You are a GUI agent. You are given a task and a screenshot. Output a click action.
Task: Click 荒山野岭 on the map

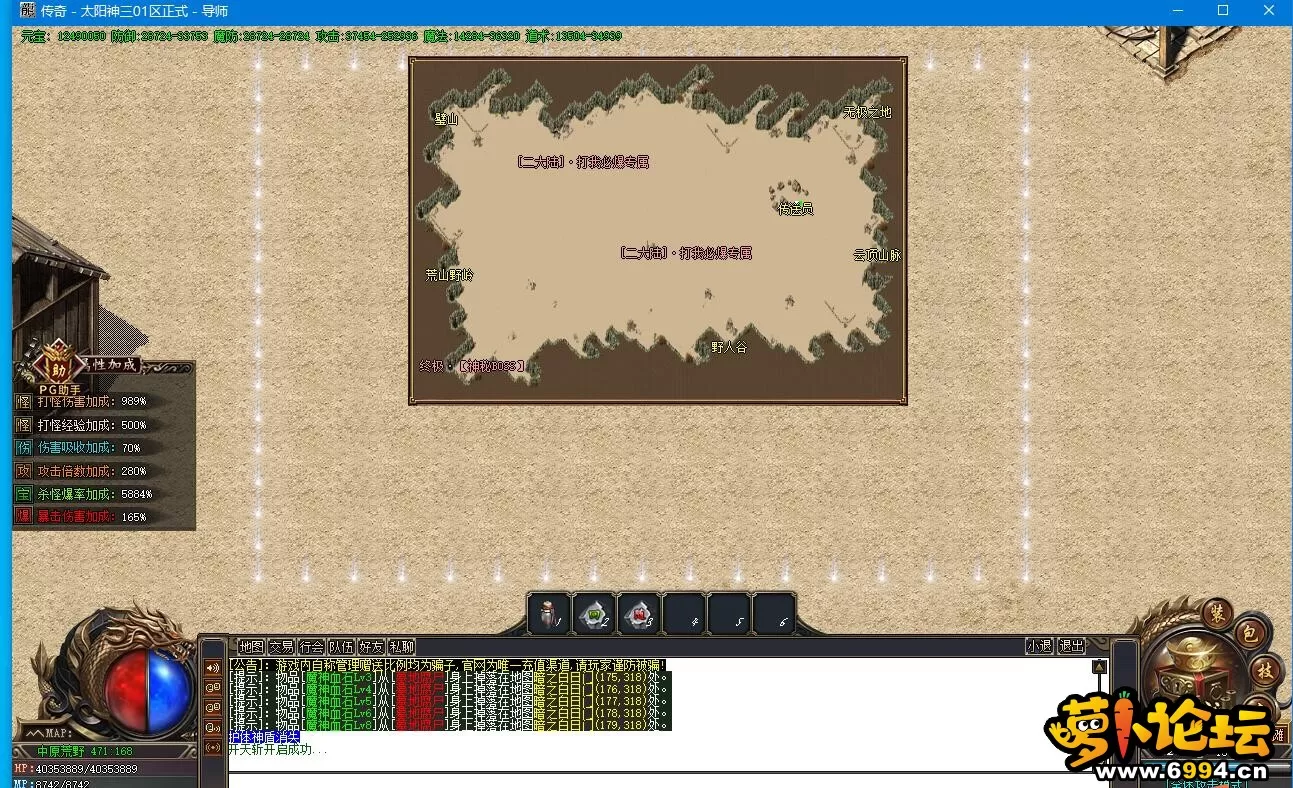449,275
